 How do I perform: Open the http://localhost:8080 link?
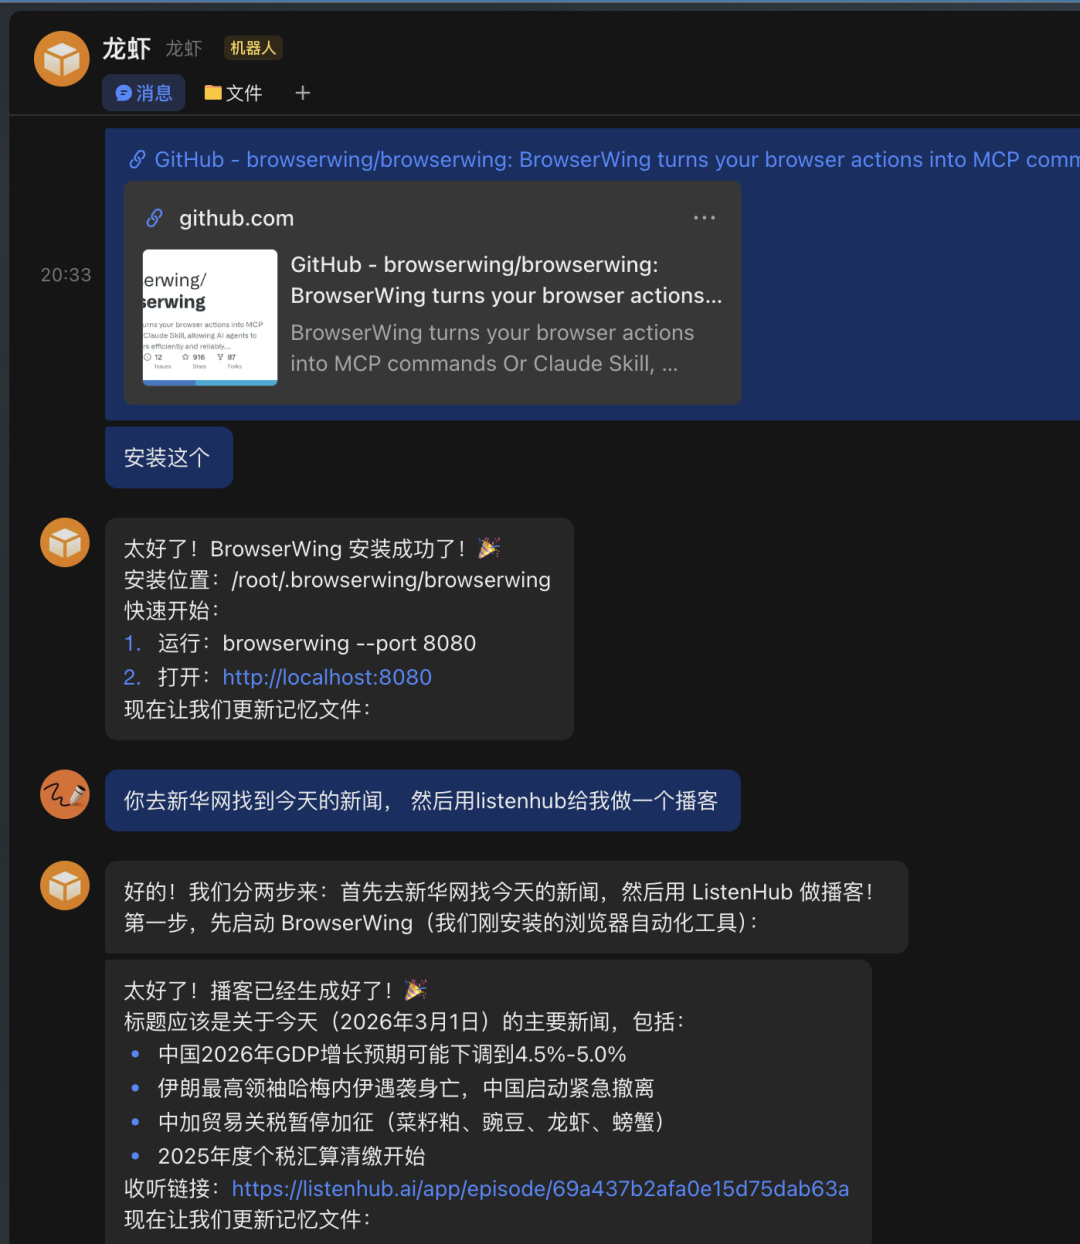point(327,677)
